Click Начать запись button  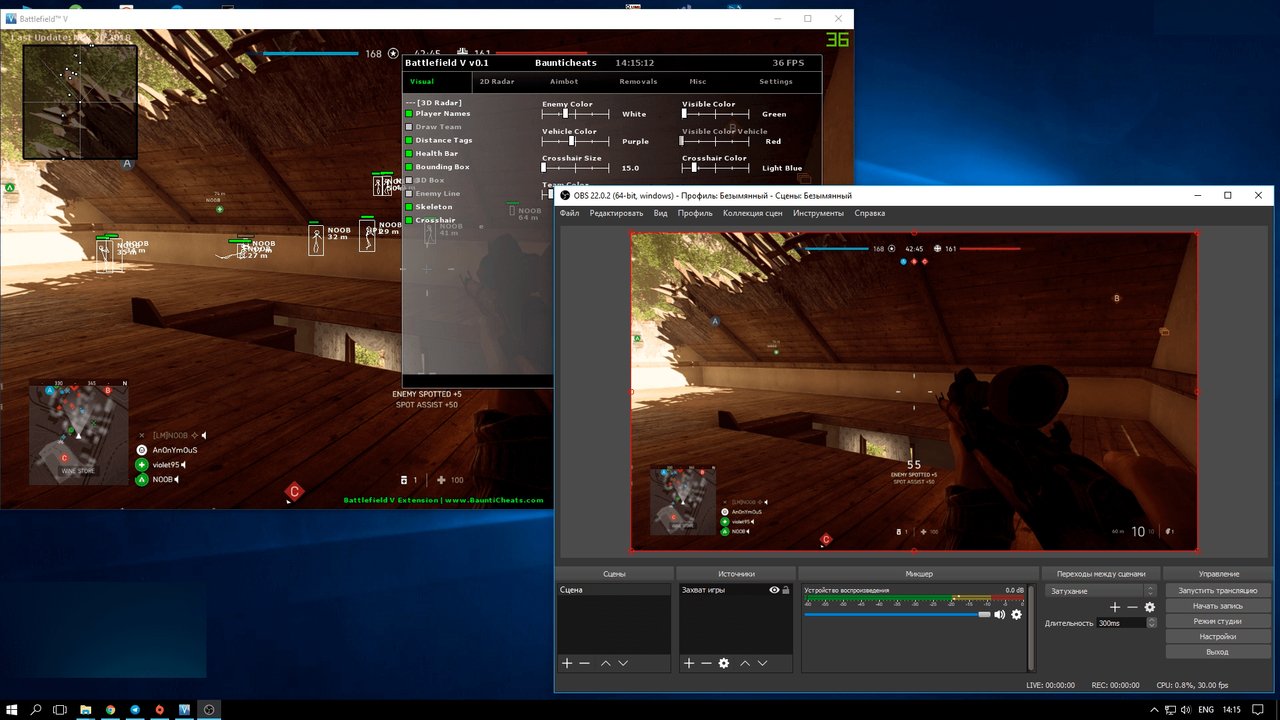click(1217, 606)
